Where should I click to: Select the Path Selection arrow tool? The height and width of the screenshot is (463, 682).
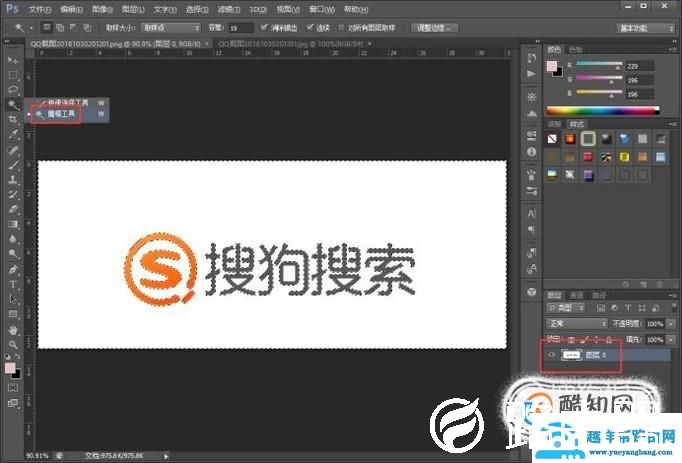tap(13, 299)
